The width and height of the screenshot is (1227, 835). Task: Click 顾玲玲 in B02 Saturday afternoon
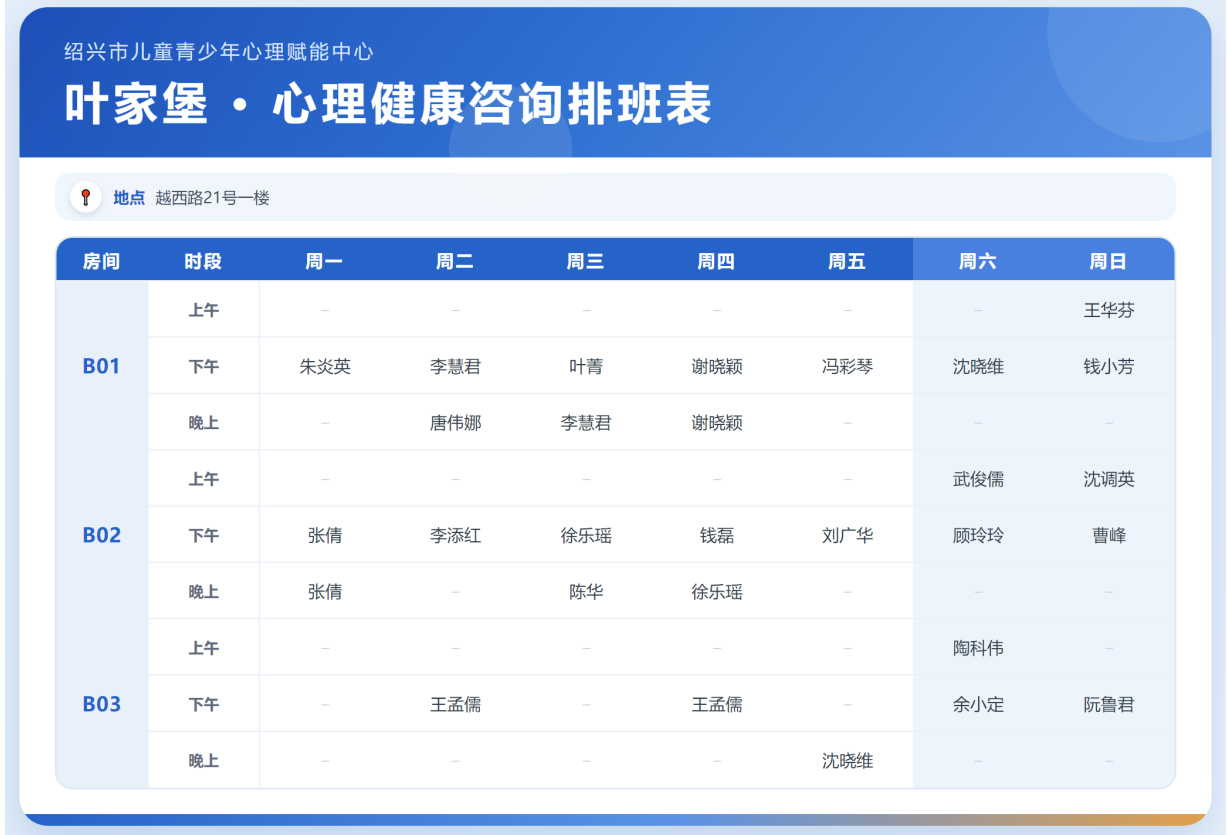[x=978, y=536]
